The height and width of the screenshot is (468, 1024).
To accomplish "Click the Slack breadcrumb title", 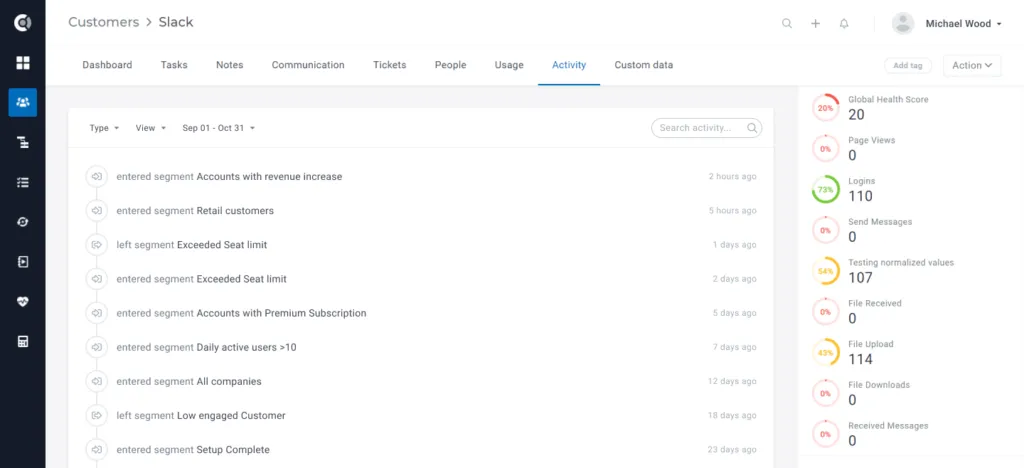I will (x=176, y=22).
